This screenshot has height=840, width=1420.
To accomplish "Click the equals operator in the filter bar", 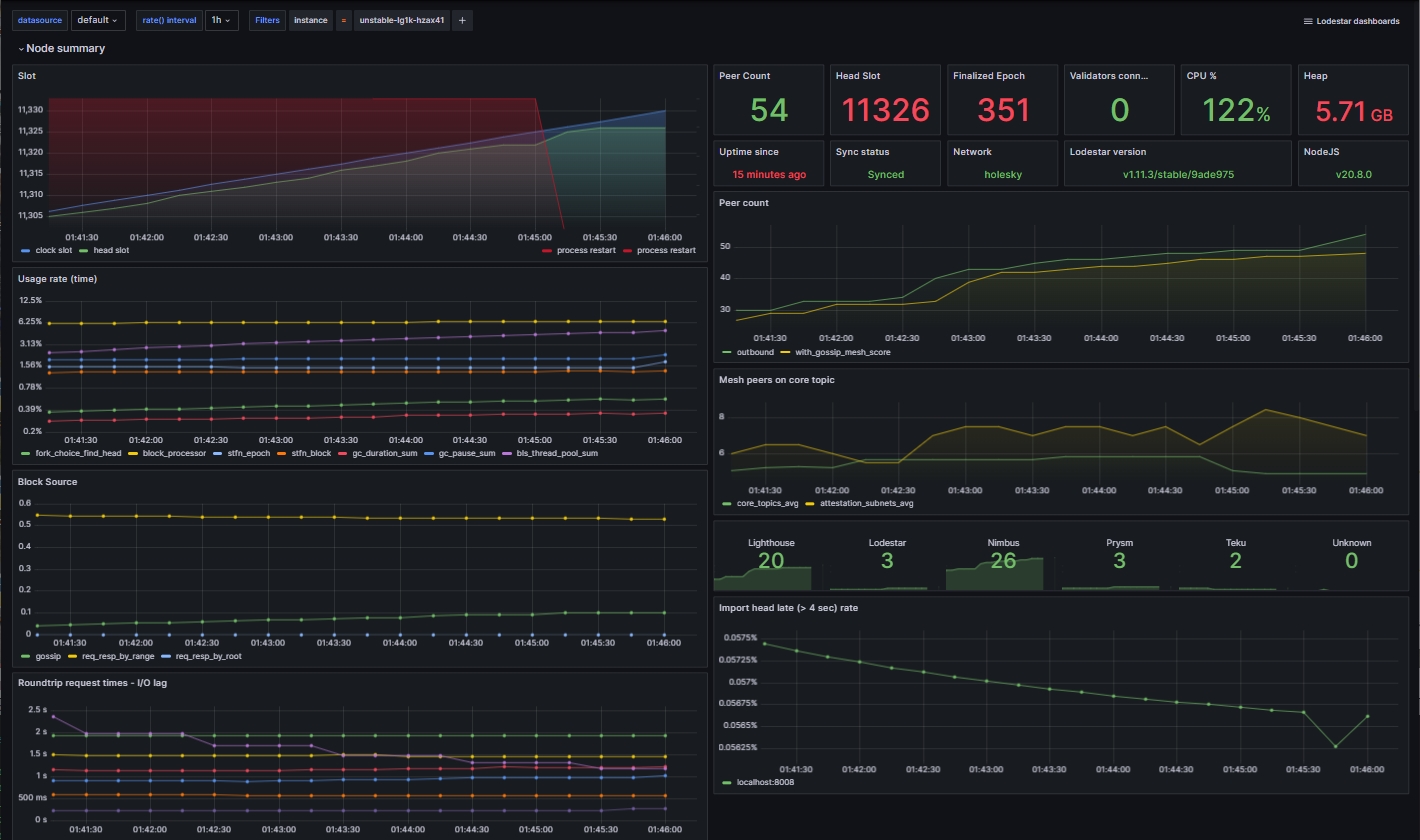I will coord(344,20).
